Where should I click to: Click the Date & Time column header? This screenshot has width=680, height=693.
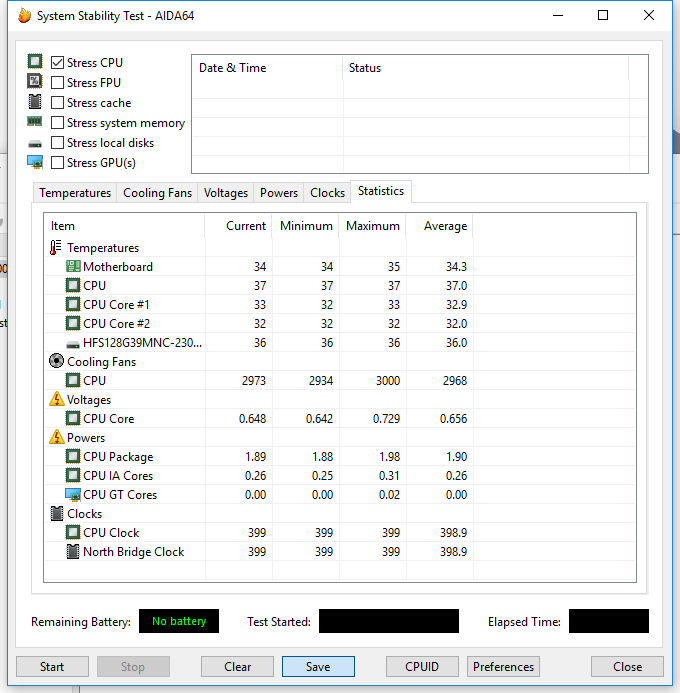point(268,68)
